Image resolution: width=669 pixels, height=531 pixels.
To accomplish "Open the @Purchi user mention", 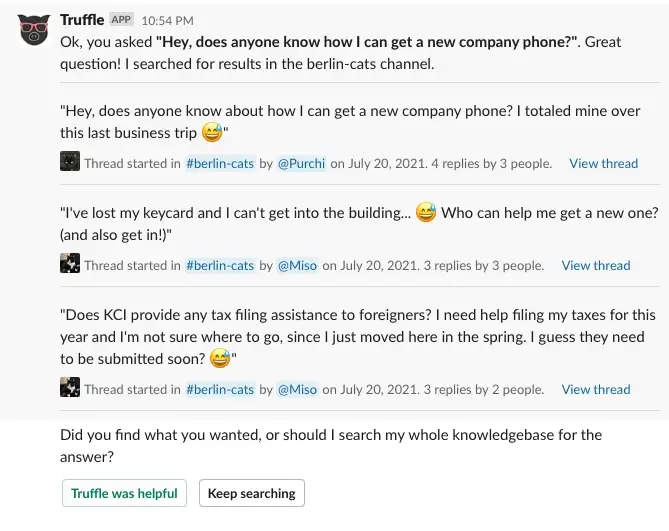I will [301, 163].
